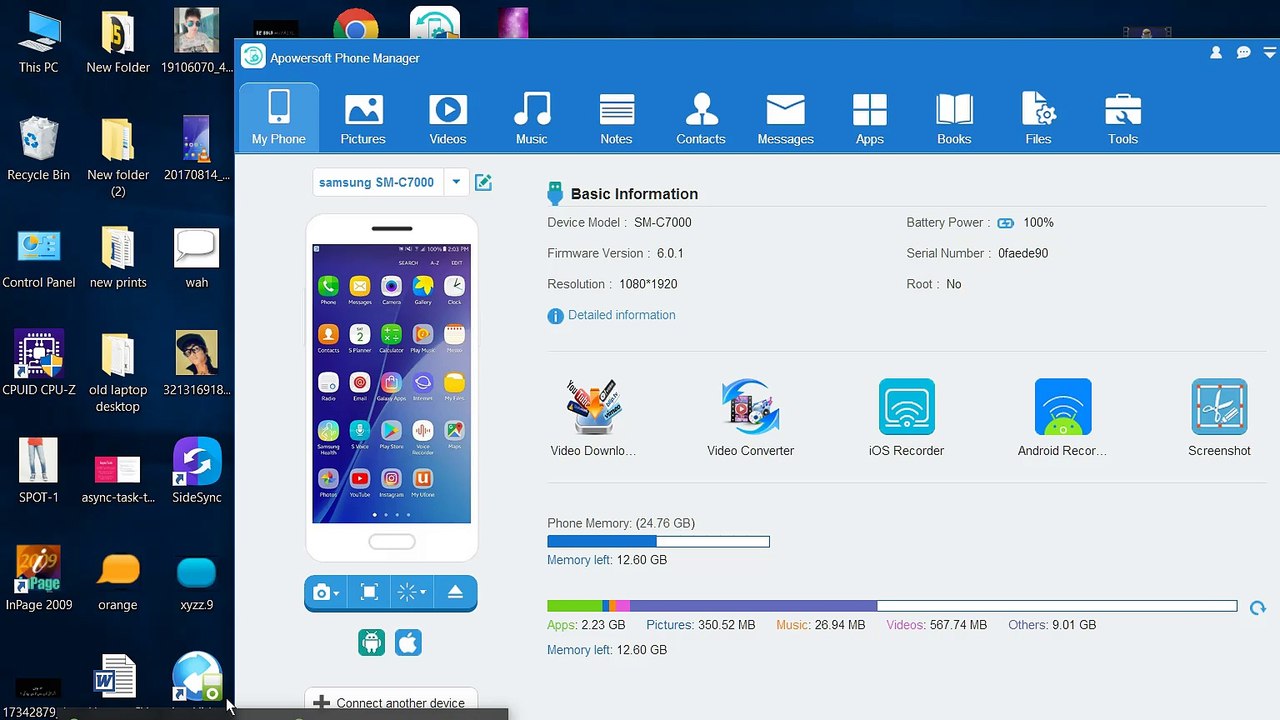Open the Tools toolbox icon
1280x720 pixels.
[x=1123, y=110]
